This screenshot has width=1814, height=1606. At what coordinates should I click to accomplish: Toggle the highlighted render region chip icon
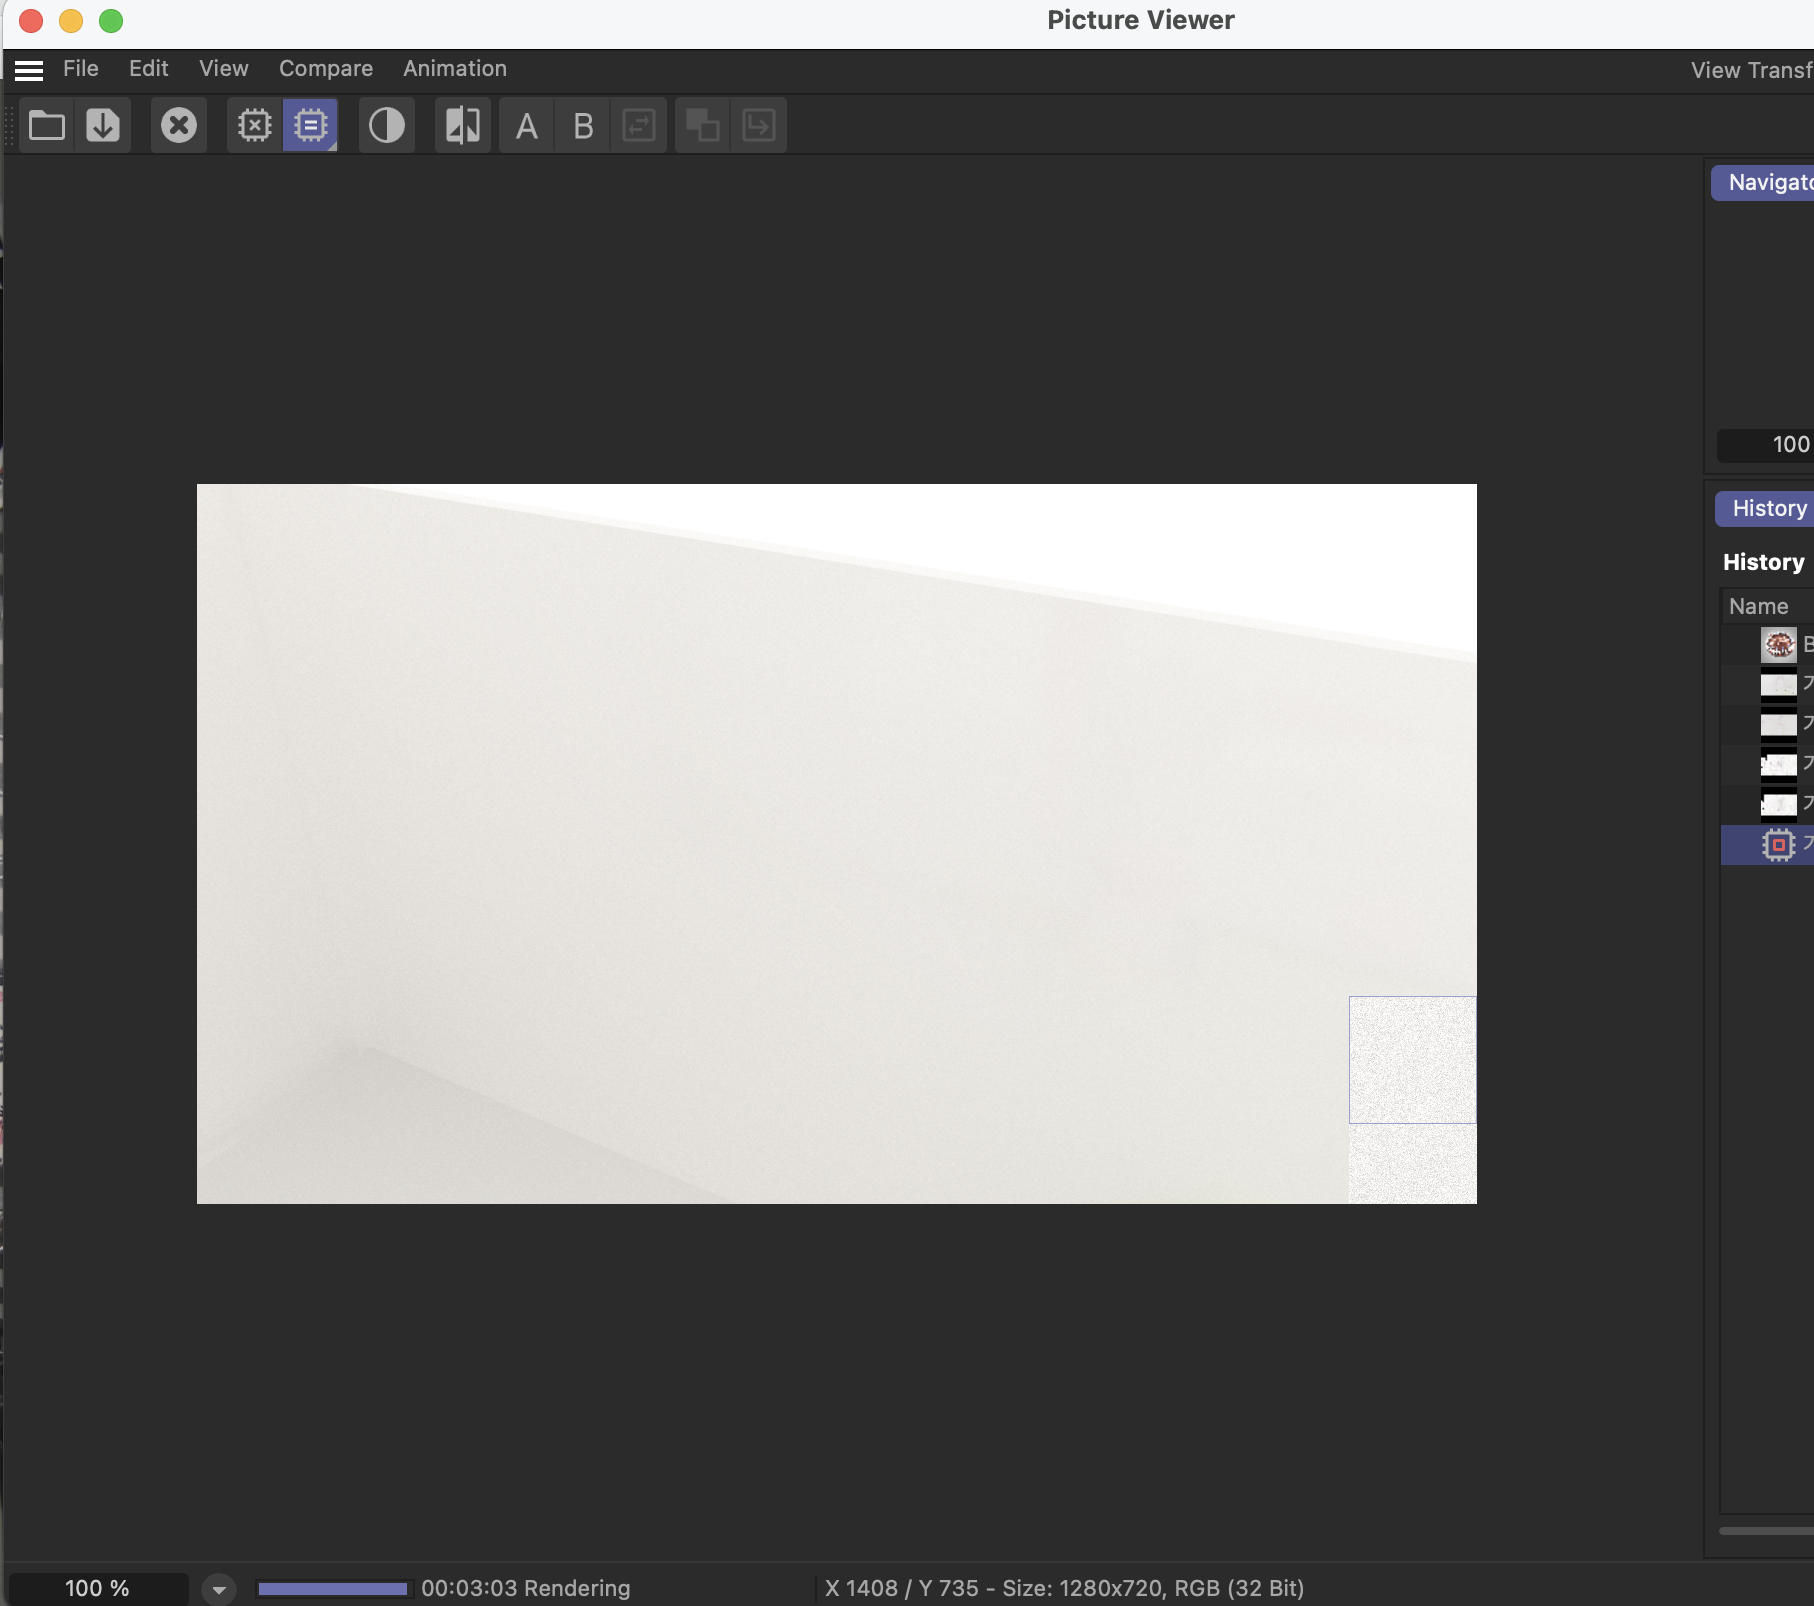[x=311, y=126]
